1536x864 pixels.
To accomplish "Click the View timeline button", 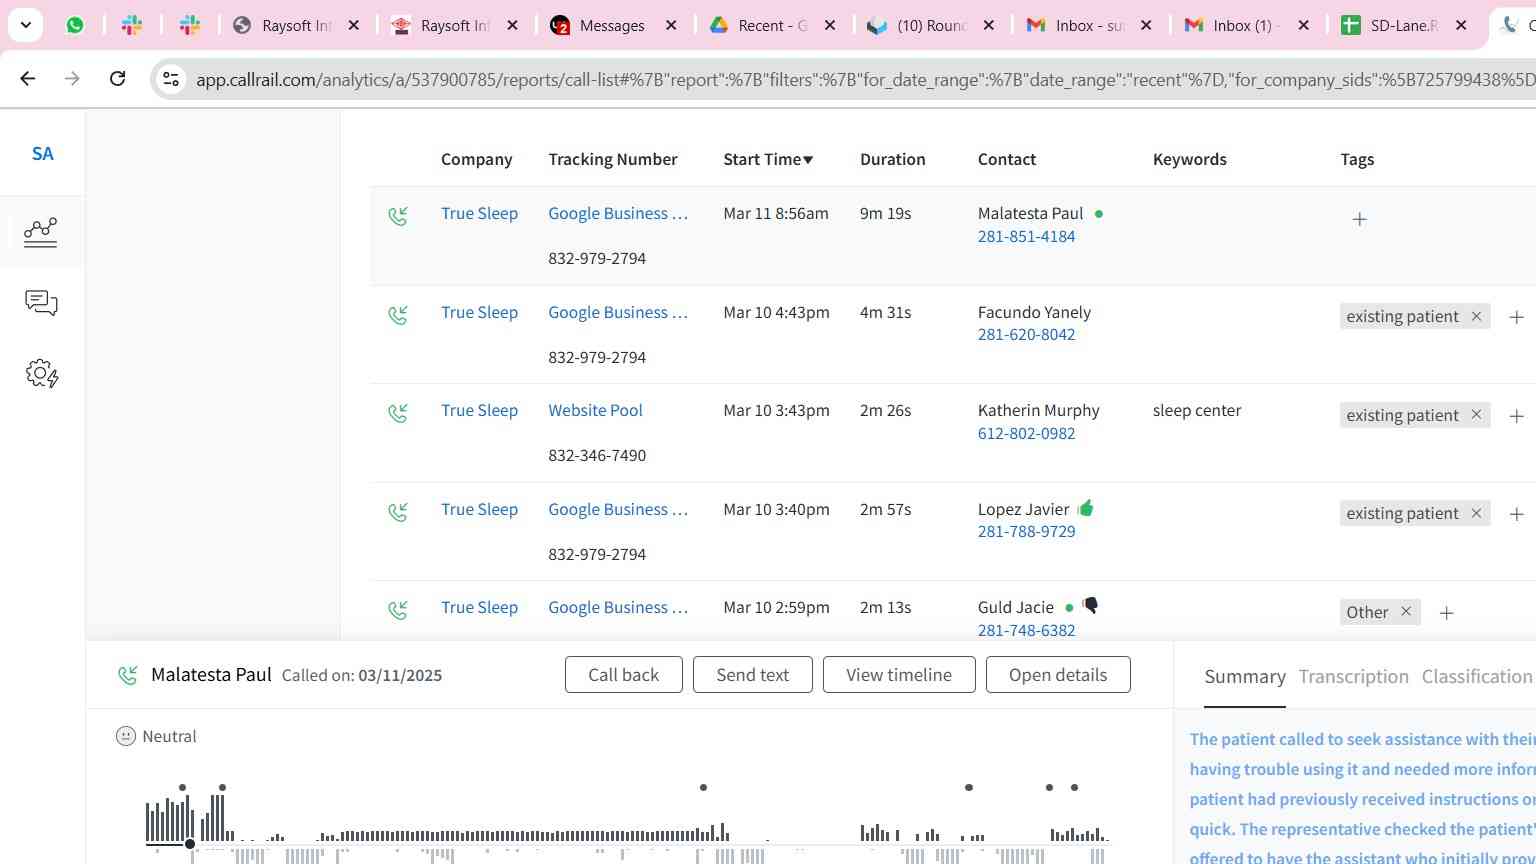I will tap(899, 675).
